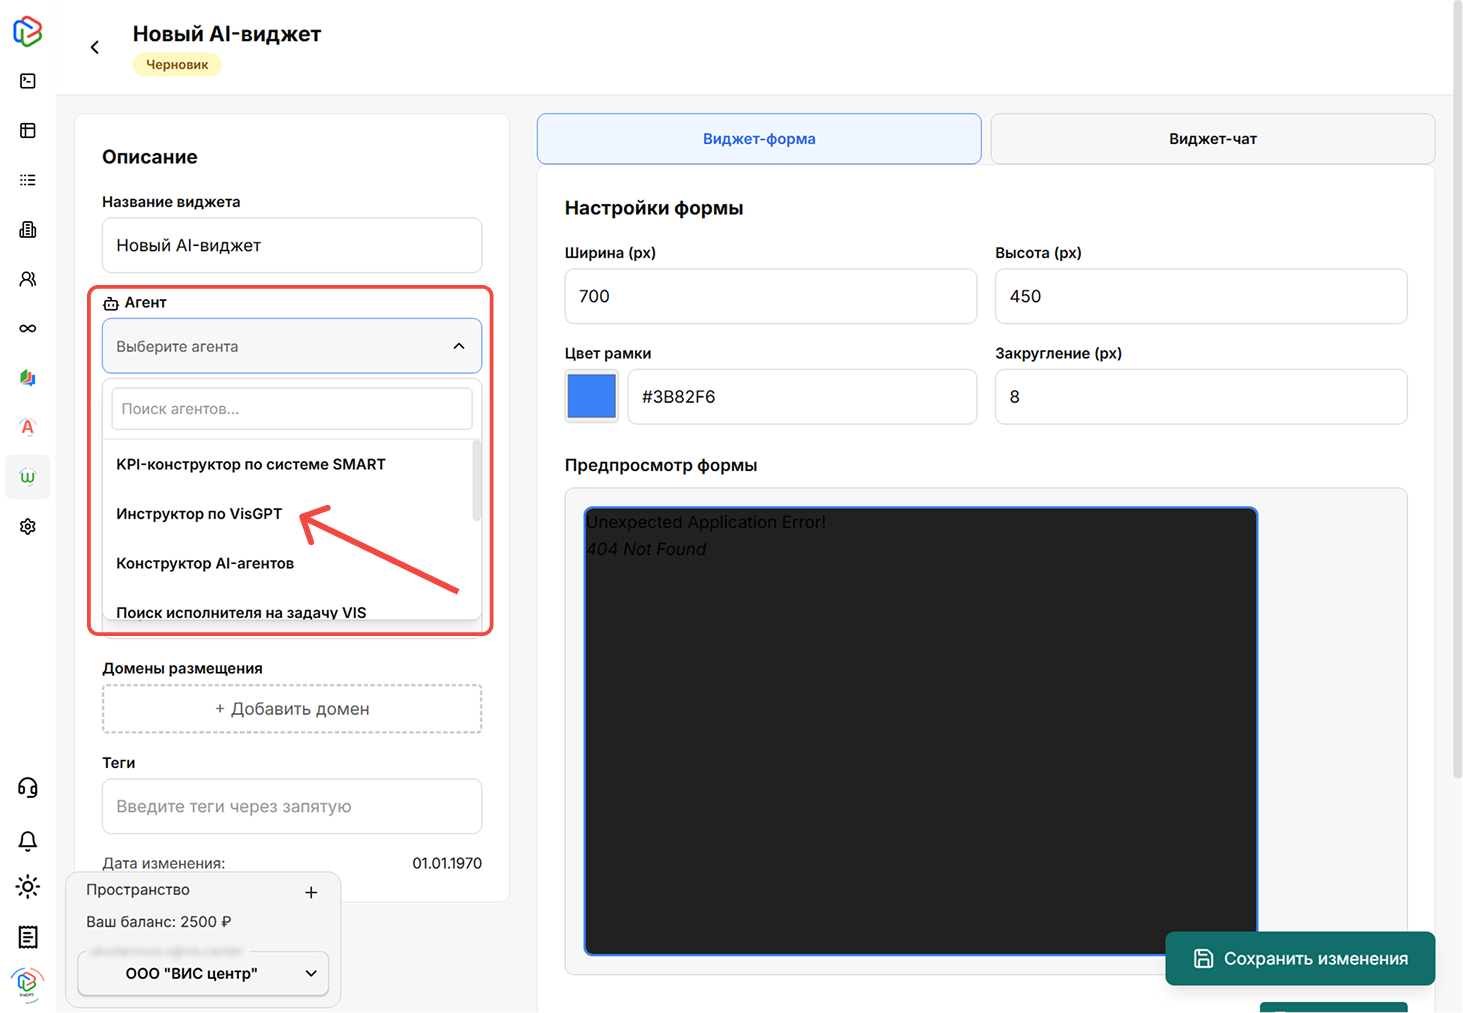
Task: Click the receipt icon in the sidebar
Action: (28, 937)
